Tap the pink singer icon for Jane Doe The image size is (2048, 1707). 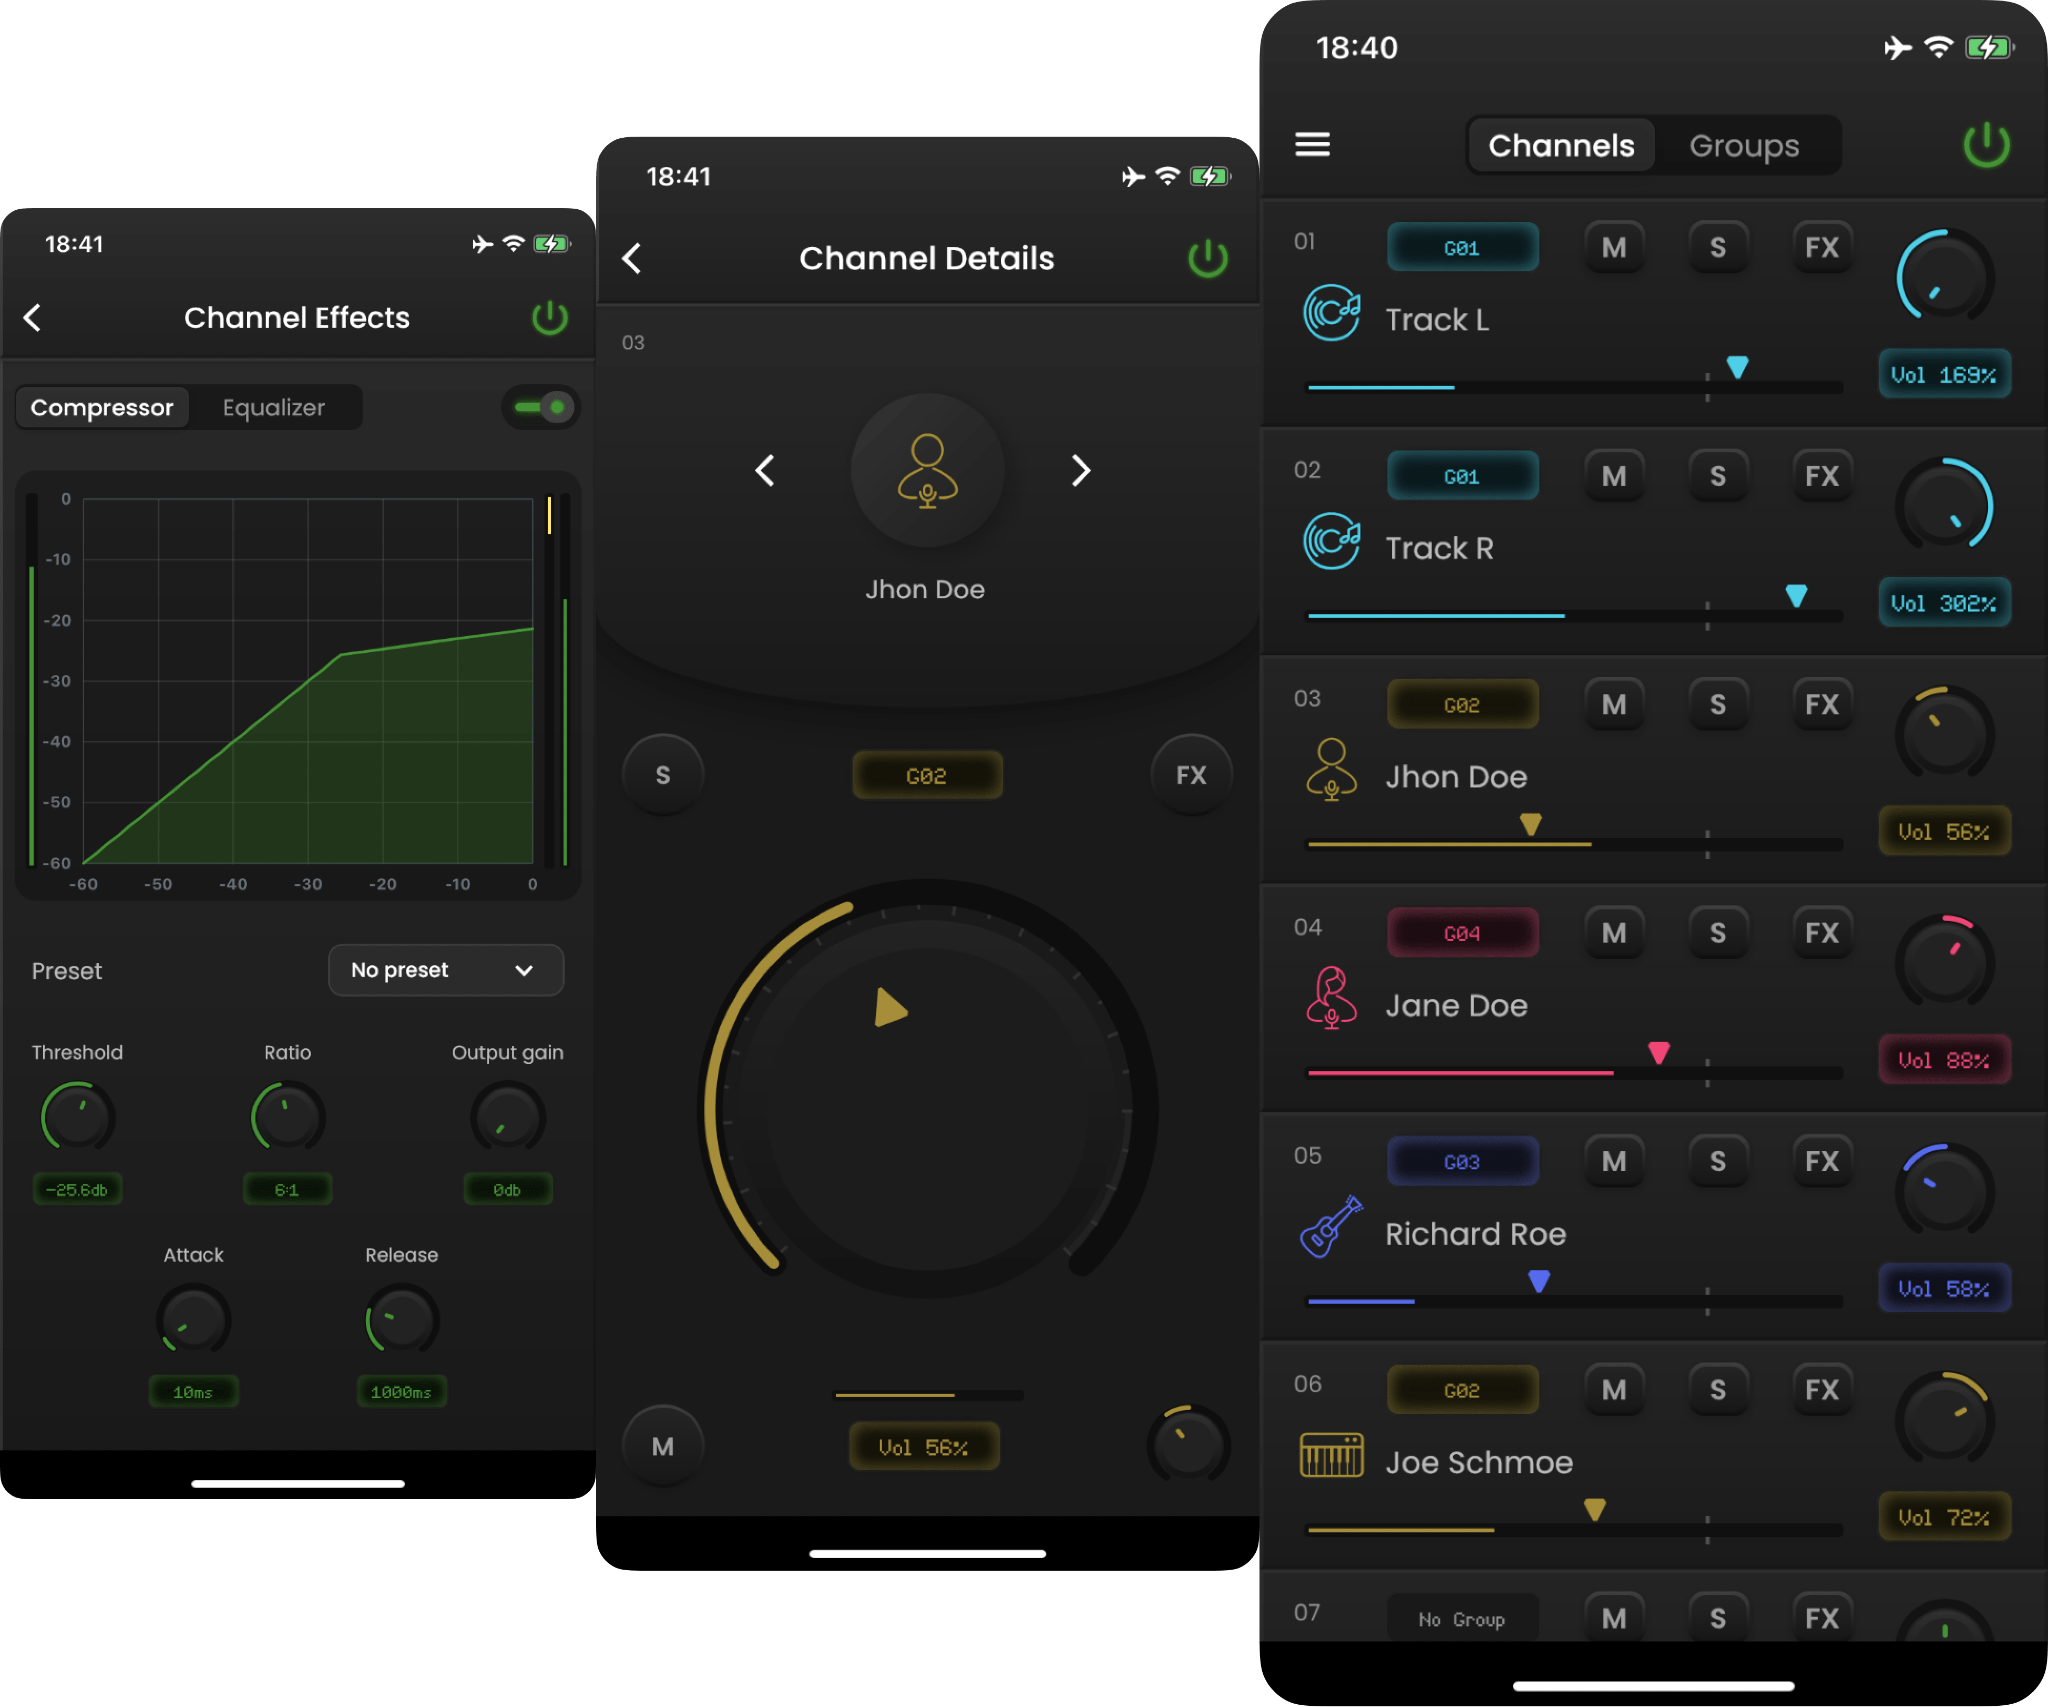[x=1330, y=998]
